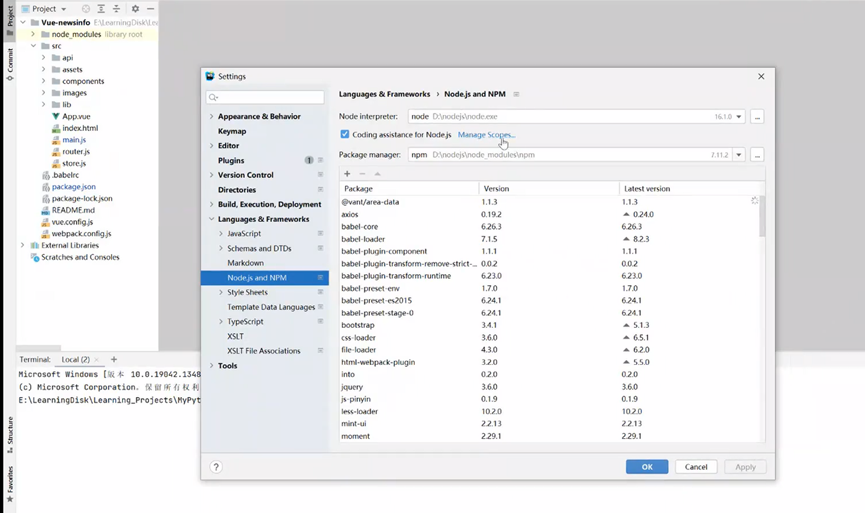This screenshot has width=865, height=513.
Task: Open the help question mark icon
Action: [216, 467]
